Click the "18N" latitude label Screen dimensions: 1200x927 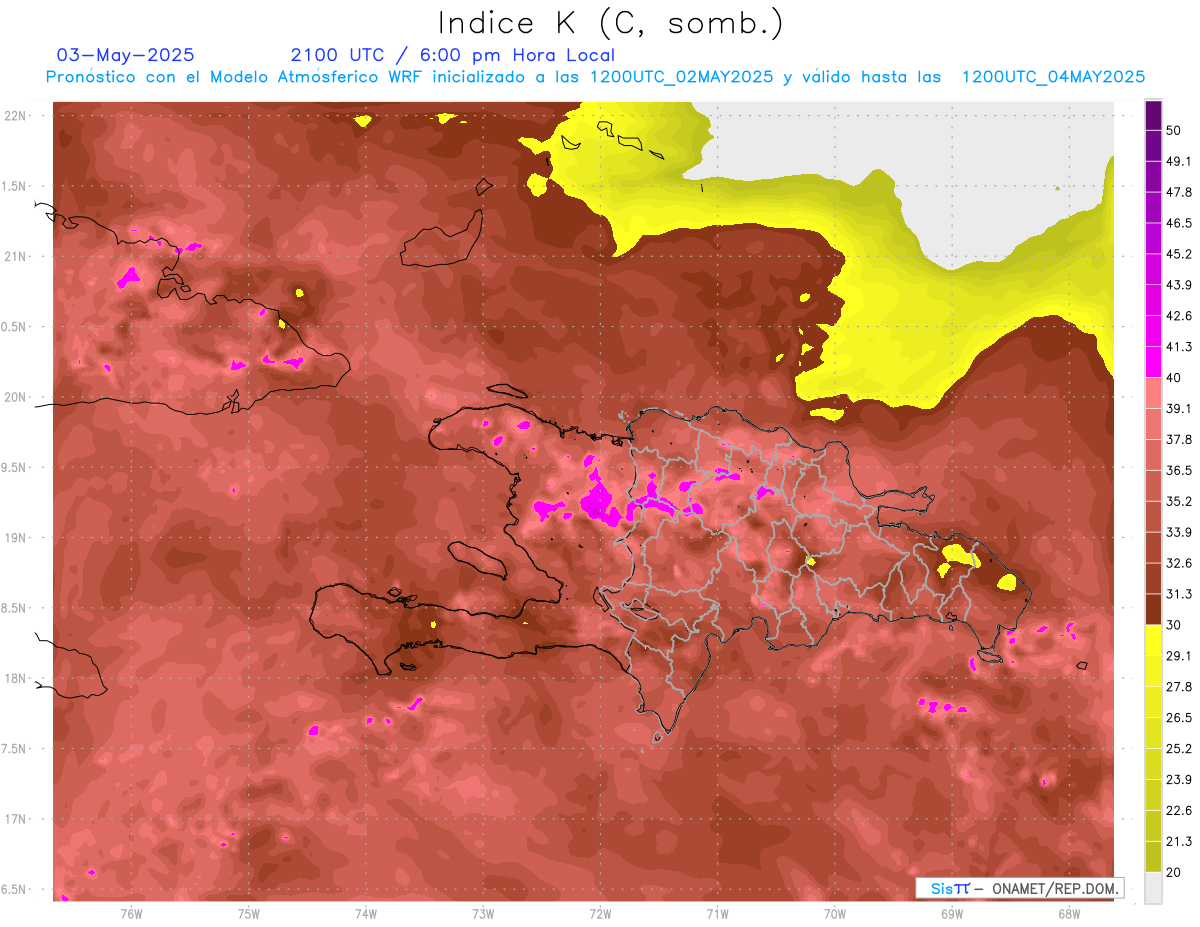tap(15, 678)
